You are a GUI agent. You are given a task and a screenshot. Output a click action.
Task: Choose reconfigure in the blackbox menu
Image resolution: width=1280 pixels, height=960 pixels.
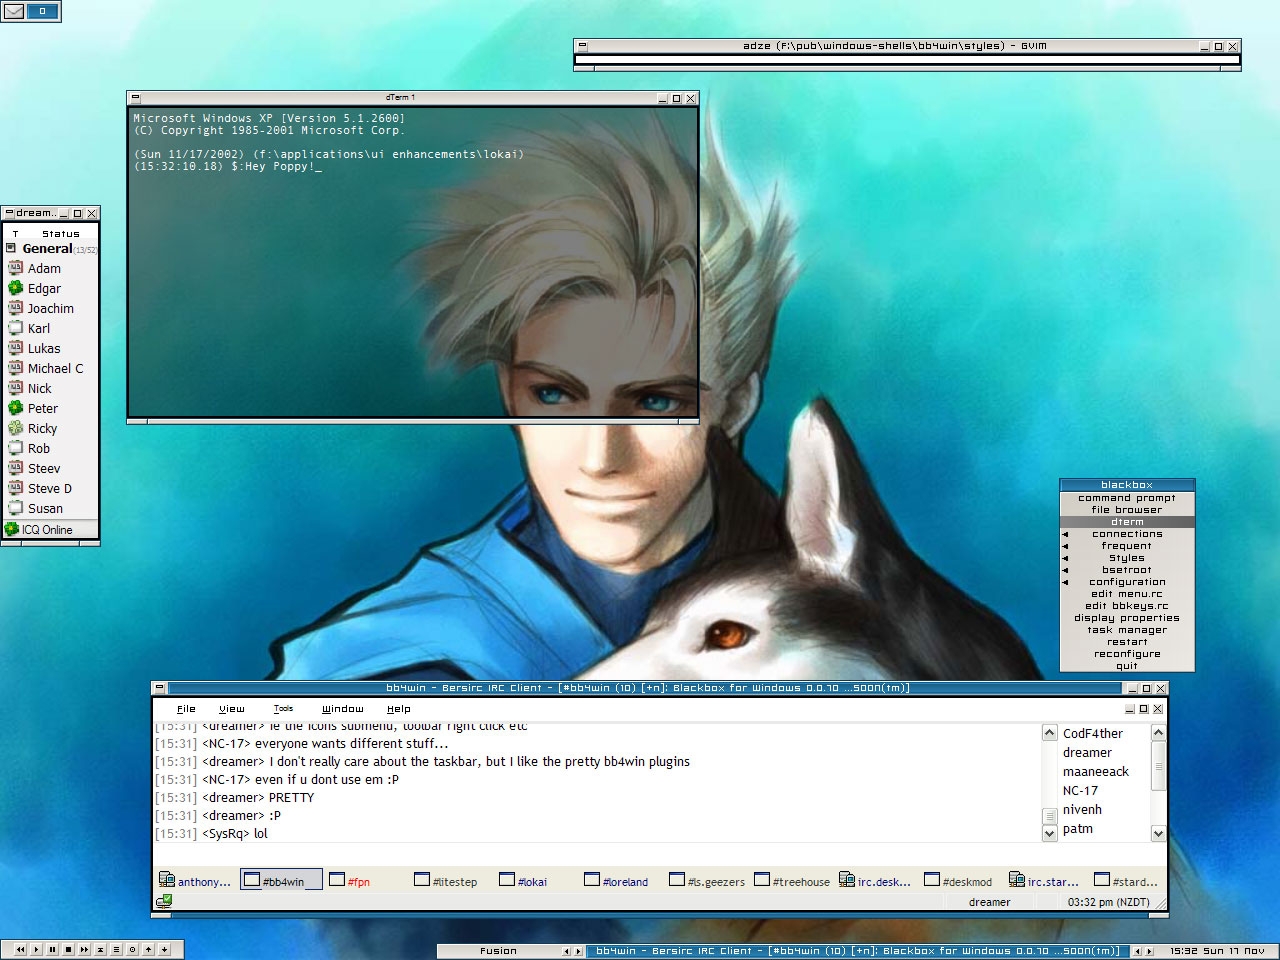1127,654
